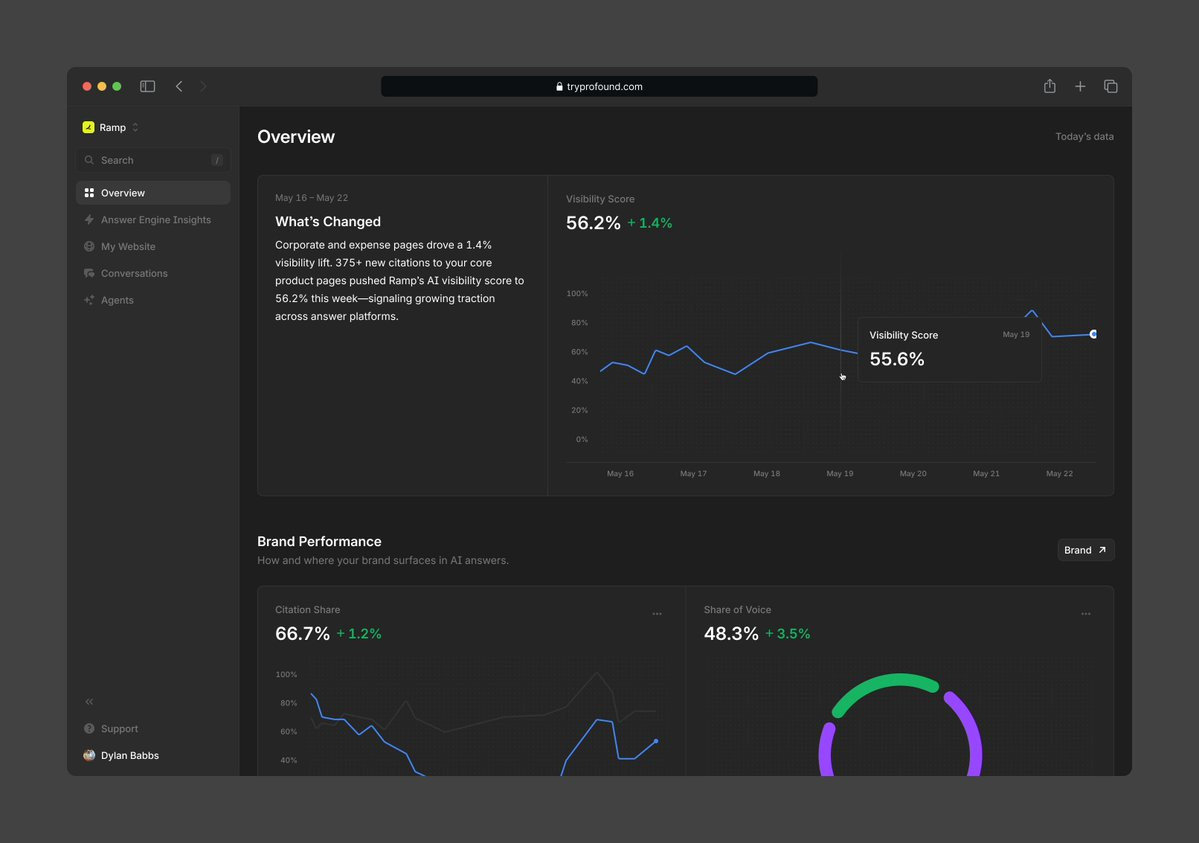Click the Ramp logo icon

[x=89, y=127]
